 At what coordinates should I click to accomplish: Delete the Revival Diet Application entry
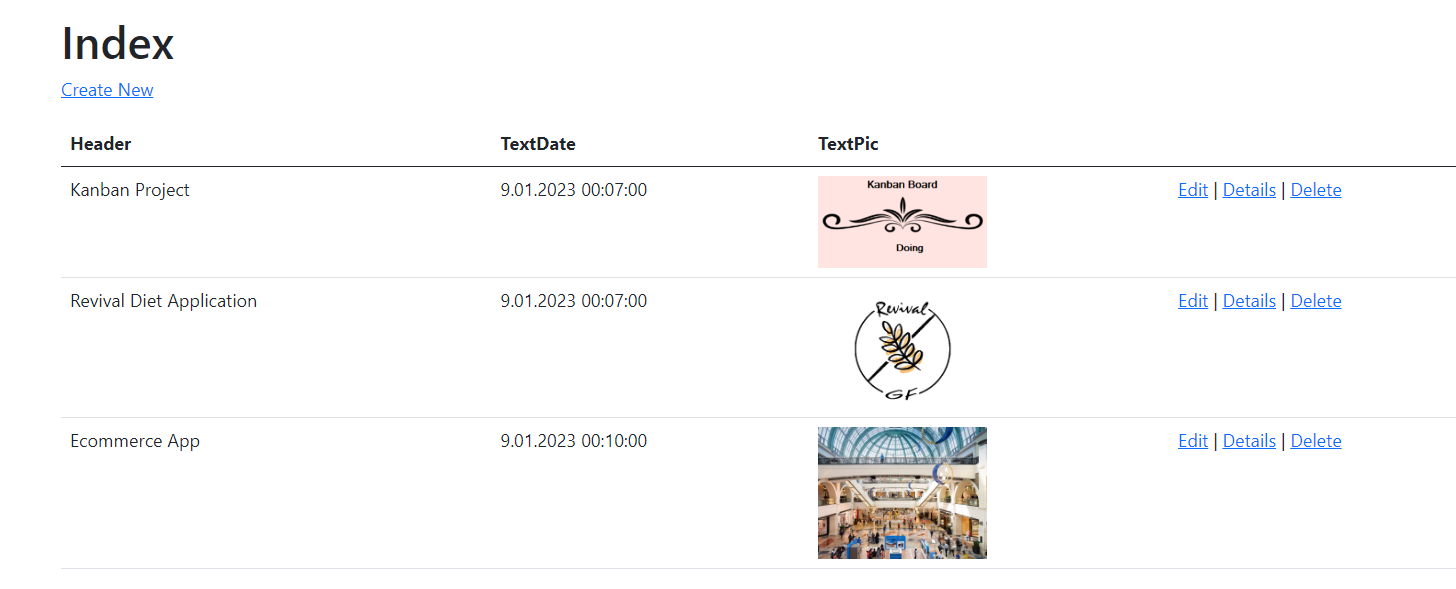coord(1316,301)
